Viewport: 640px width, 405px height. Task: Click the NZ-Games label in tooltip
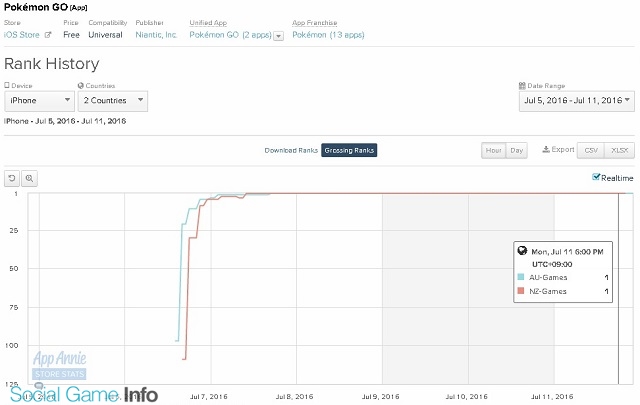point(548,291)
